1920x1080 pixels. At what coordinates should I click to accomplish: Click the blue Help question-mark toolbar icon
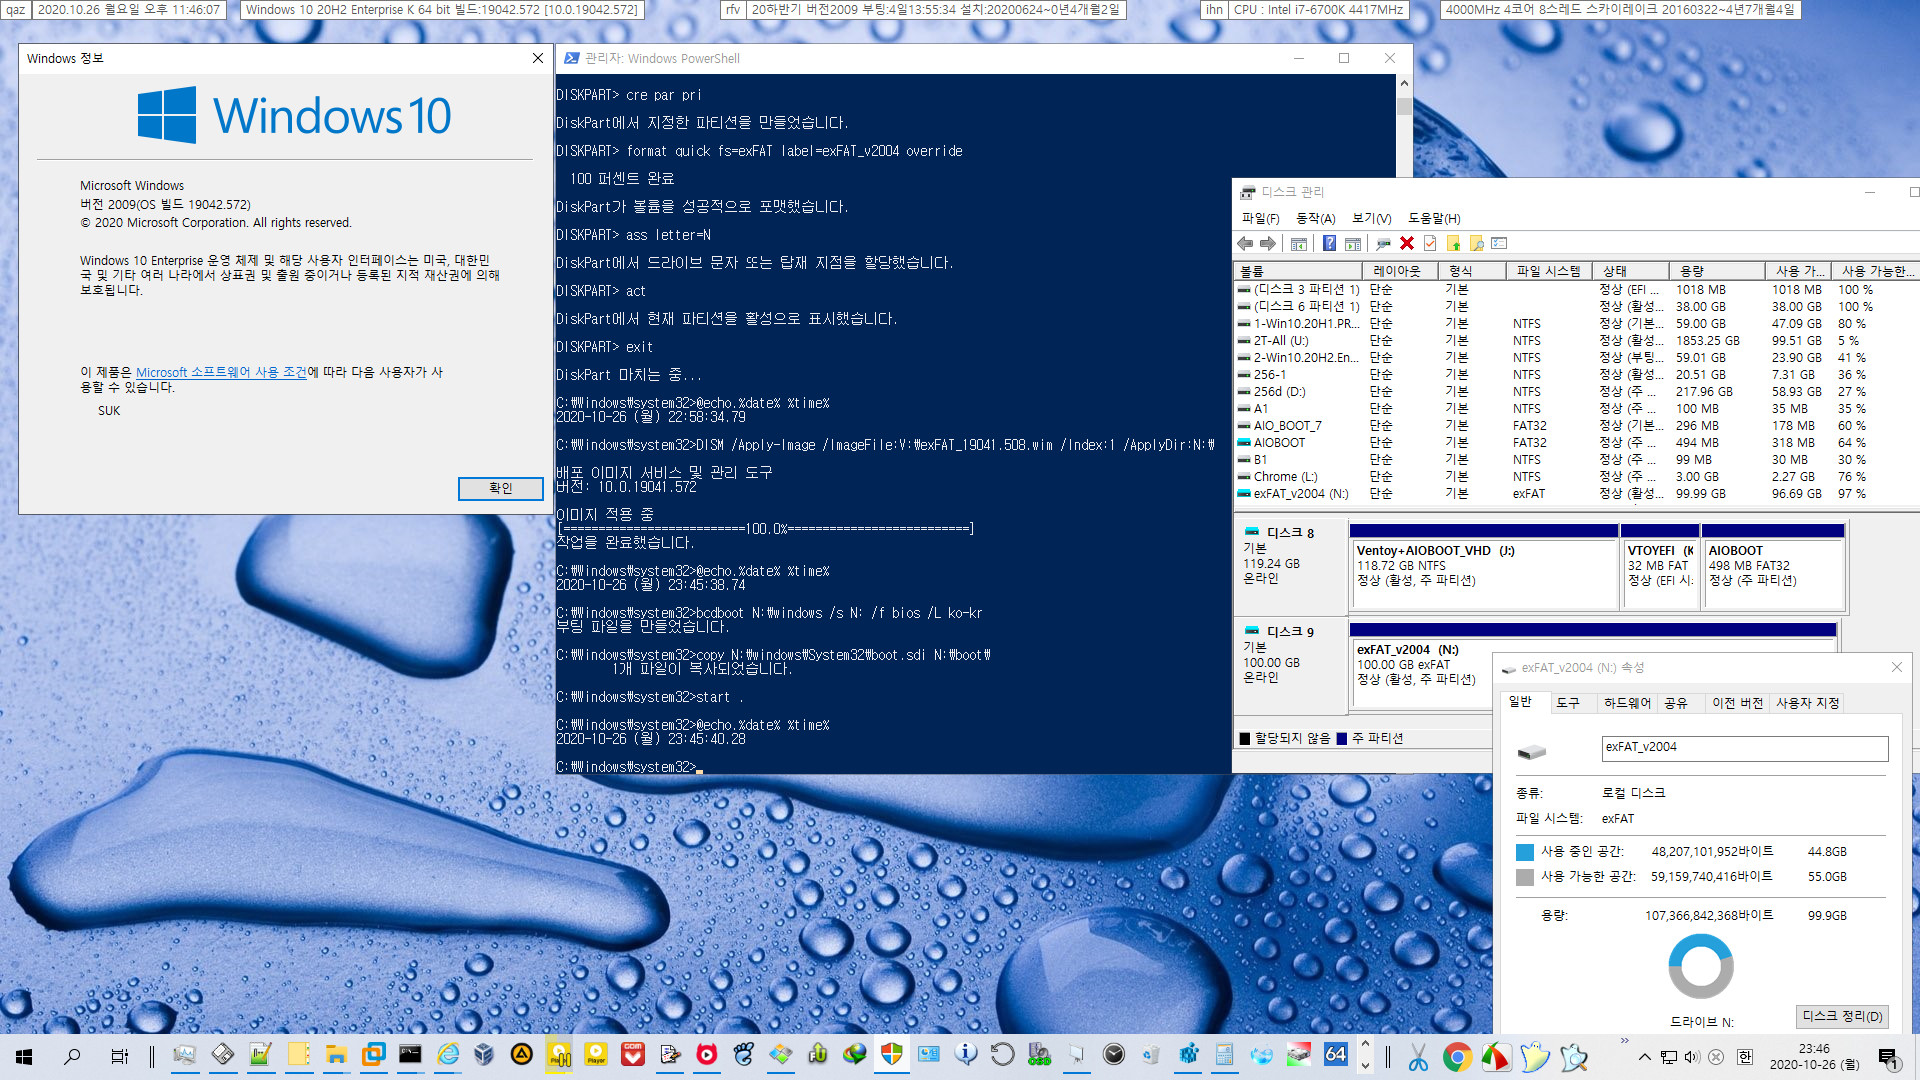coord(1329,243)
